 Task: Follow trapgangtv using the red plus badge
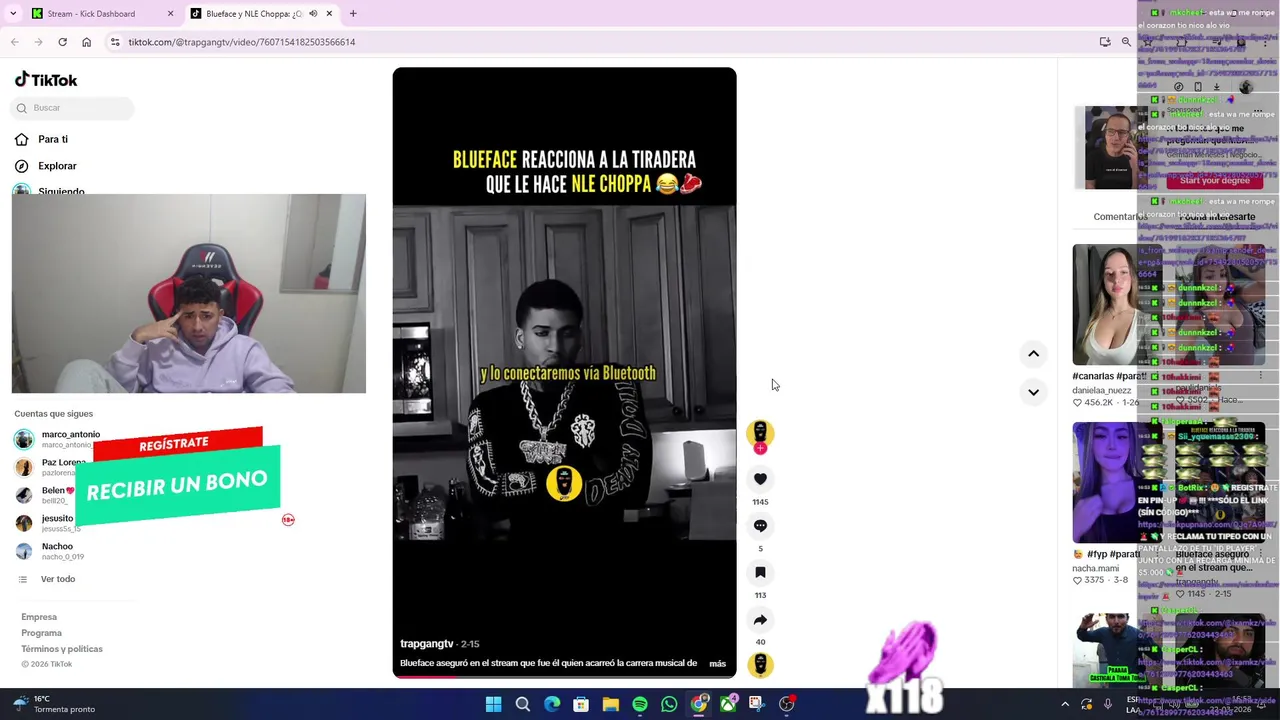(x=760, y=449)
